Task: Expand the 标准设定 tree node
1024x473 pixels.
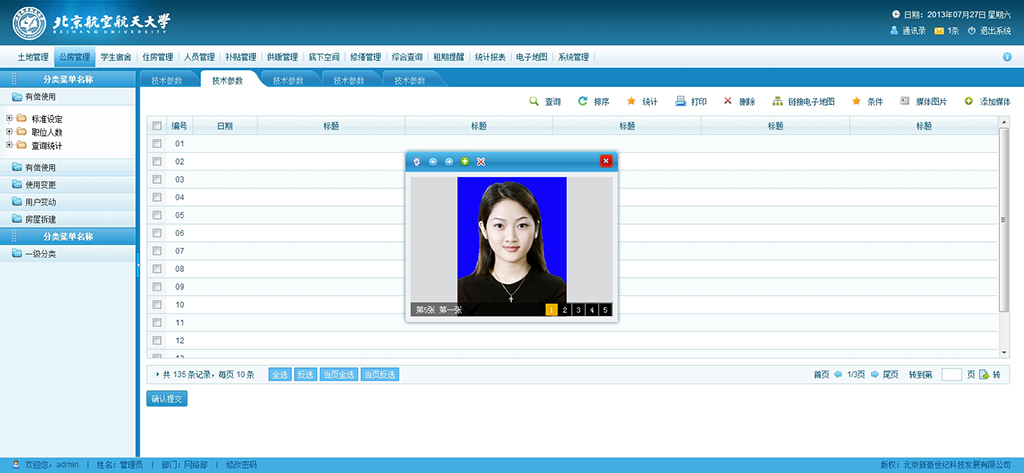Action: (x=8, y=119)
